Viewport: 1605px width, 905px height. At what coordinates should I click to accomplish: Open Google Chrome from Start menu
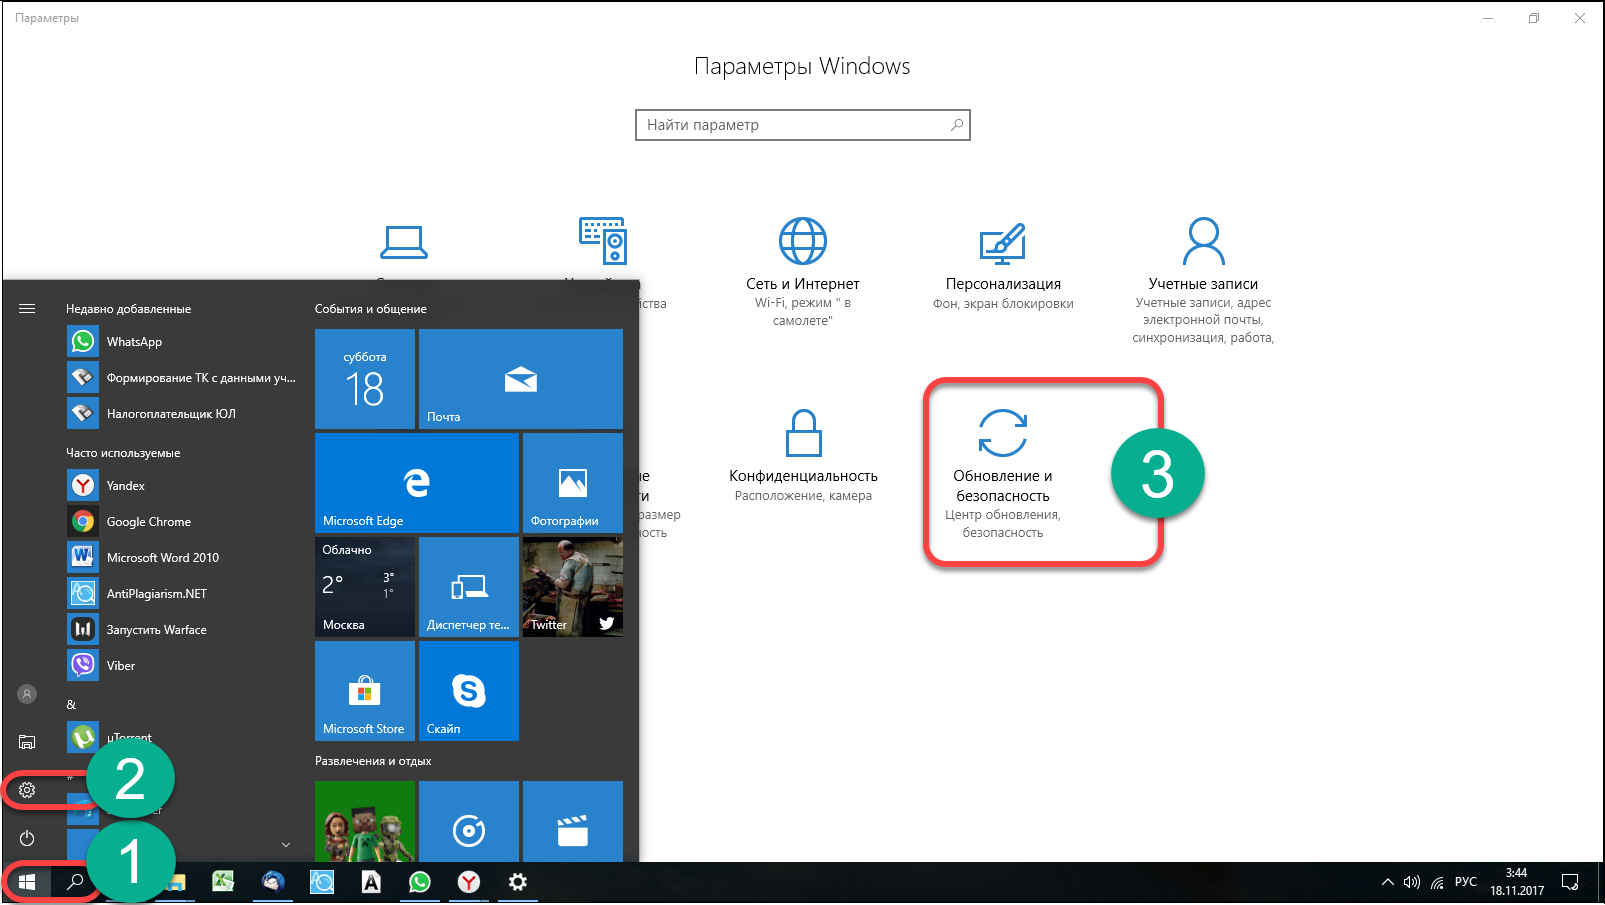point(180,522)
